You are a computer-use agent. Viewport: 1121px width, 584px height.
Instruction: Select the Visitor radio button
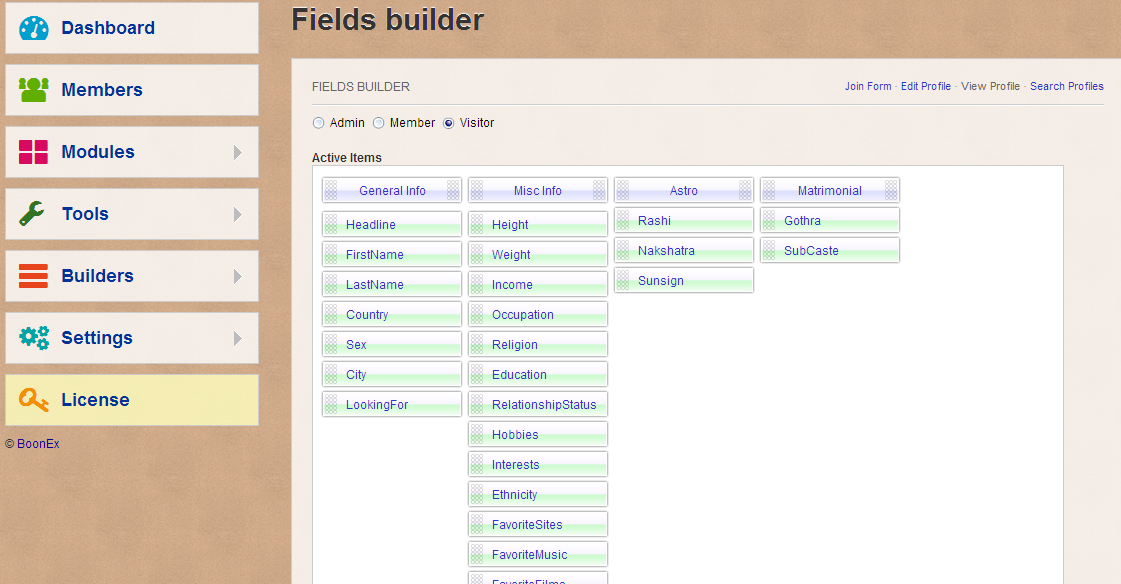pos(449,123)
